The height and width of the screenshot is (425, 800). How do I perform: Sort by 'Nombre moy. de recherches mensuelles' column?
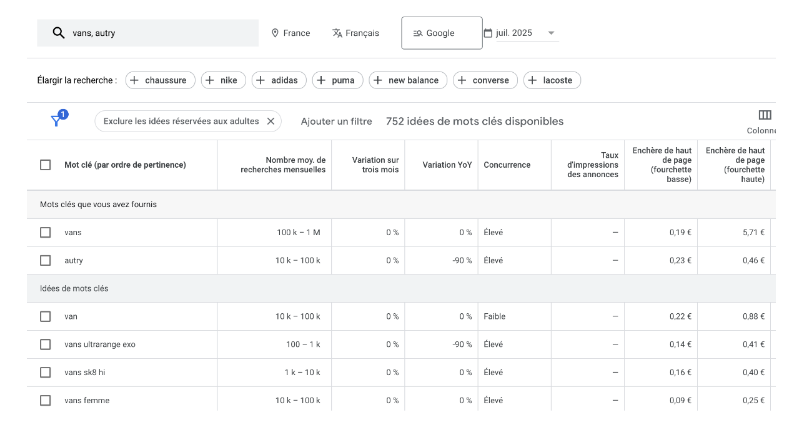click(x=283, y=165)
